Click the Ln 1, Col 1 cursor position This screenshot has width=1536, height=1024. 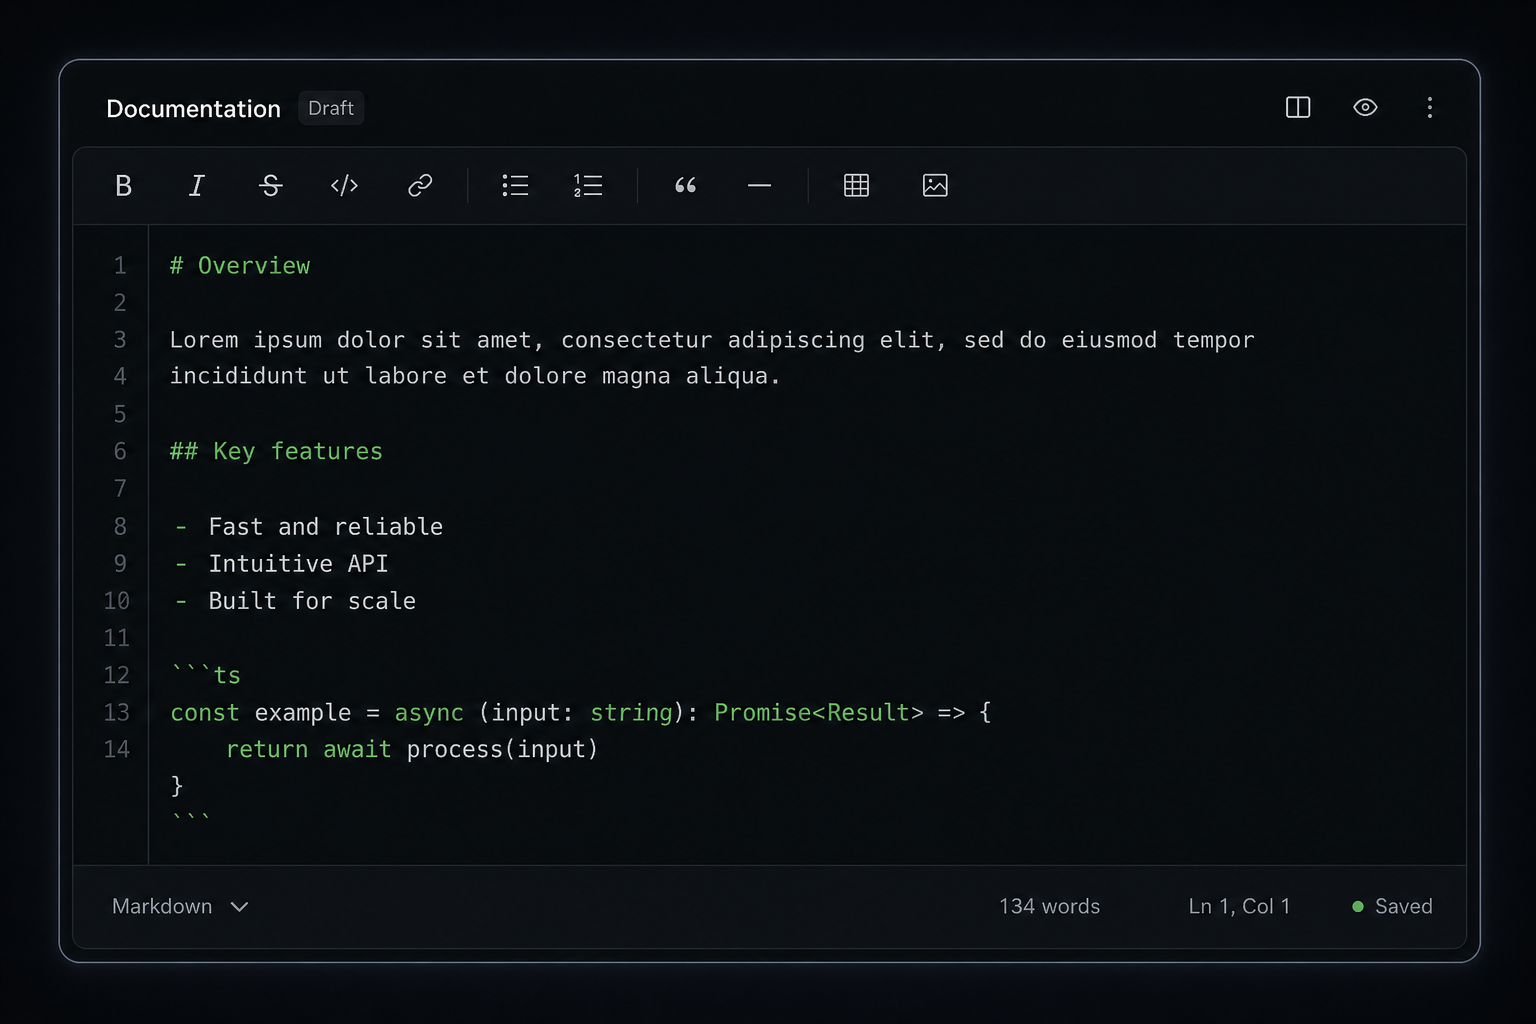click(1239, 906)
